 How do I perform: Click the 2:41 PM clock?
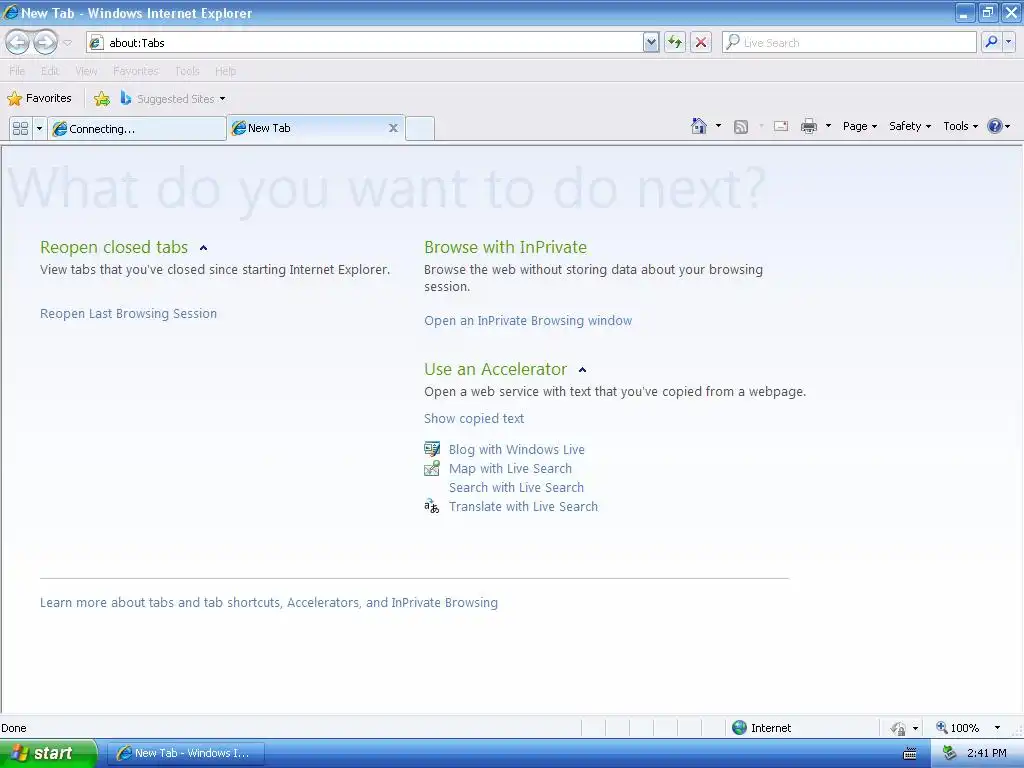pos(987,753)
